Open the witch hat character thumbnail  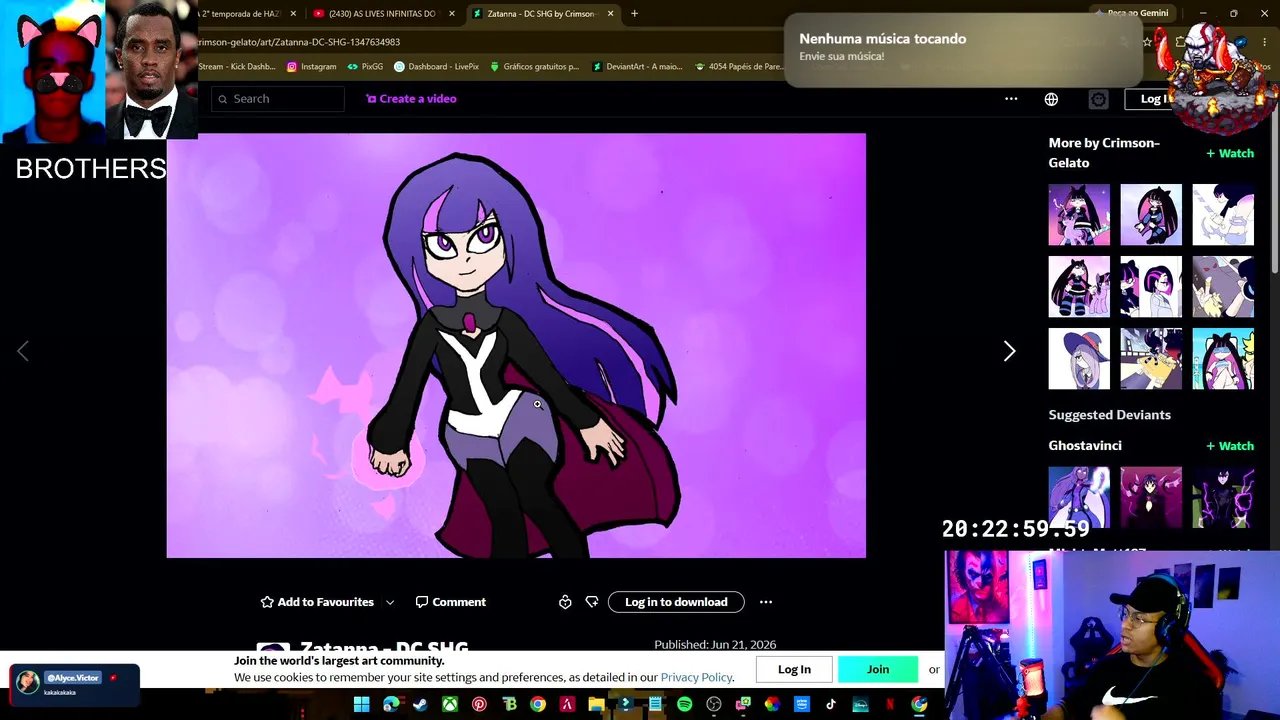tap(1079, 359)
